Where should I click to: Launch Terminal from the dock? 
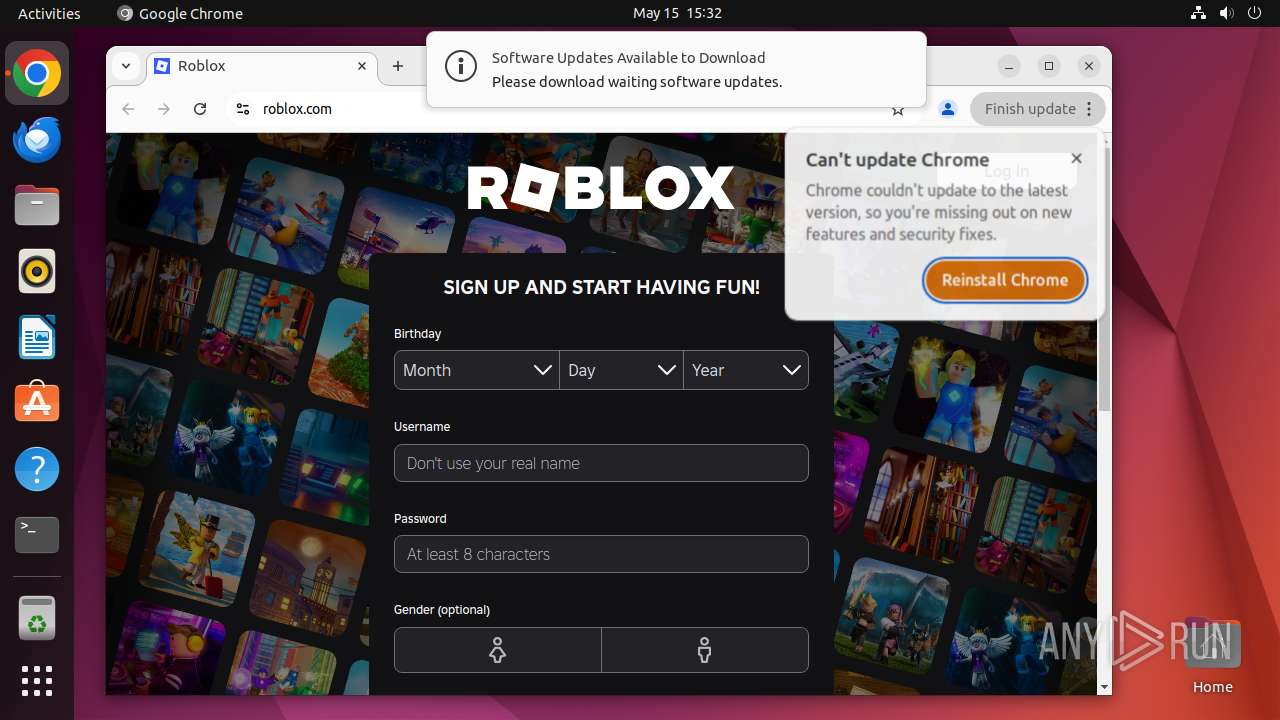tap(37, 535)
